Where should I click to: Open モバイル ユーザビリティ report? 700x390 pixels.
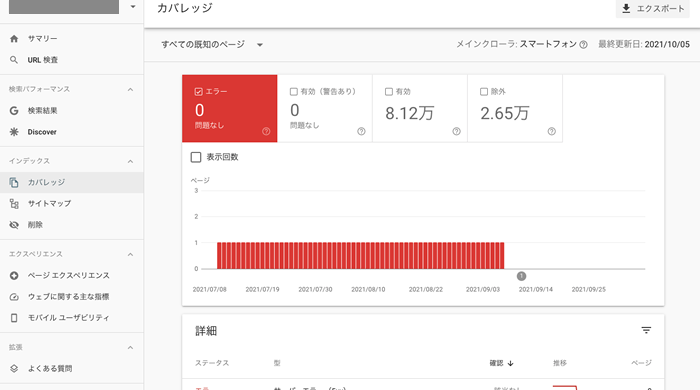point(71,318)
